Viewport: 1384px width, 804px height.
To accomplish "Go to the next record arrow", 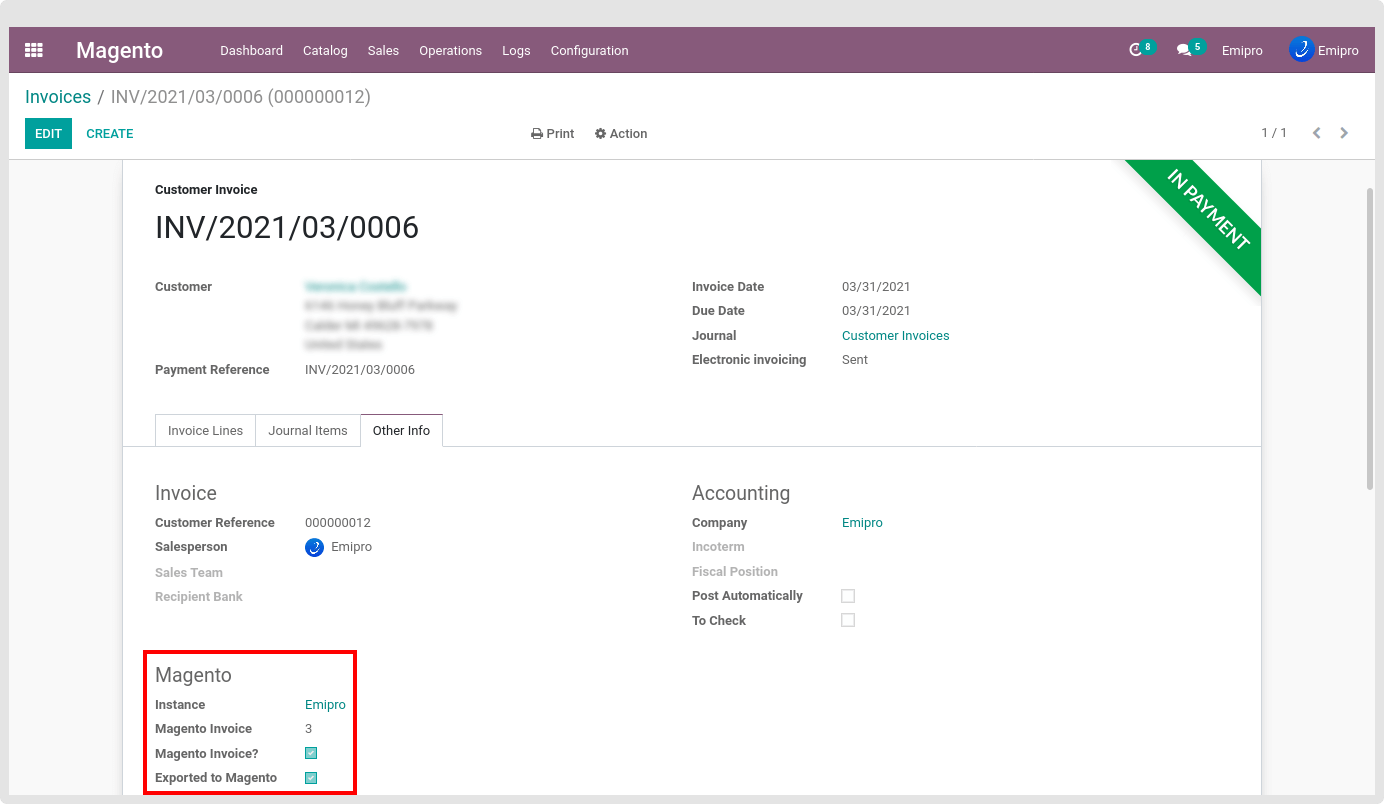I will (1344, 133).
